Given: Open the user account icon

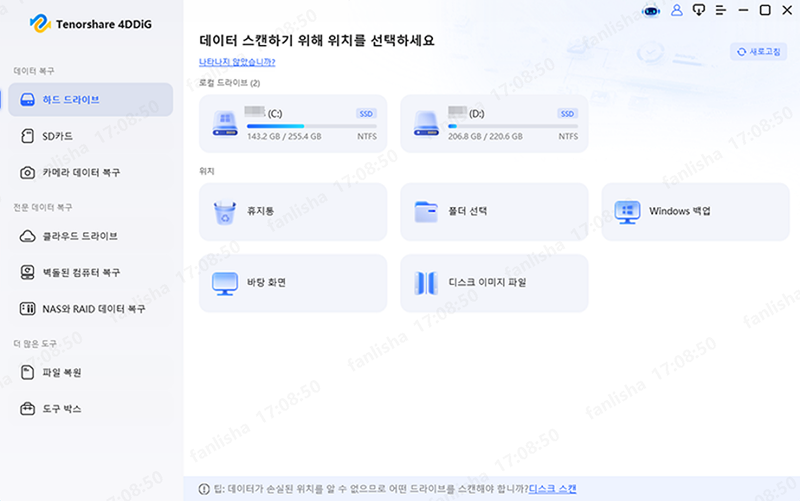Looking at the screenshot, I should (x=677, y=10).
